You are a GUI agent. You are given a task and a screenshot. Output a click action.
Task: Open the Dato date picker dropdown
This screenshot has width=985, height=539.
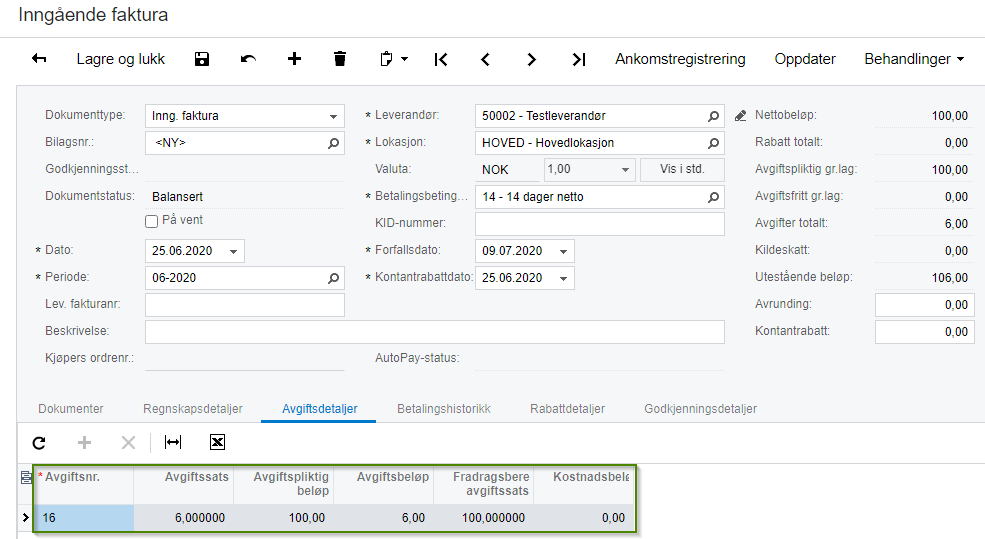[x=234, y=251]
